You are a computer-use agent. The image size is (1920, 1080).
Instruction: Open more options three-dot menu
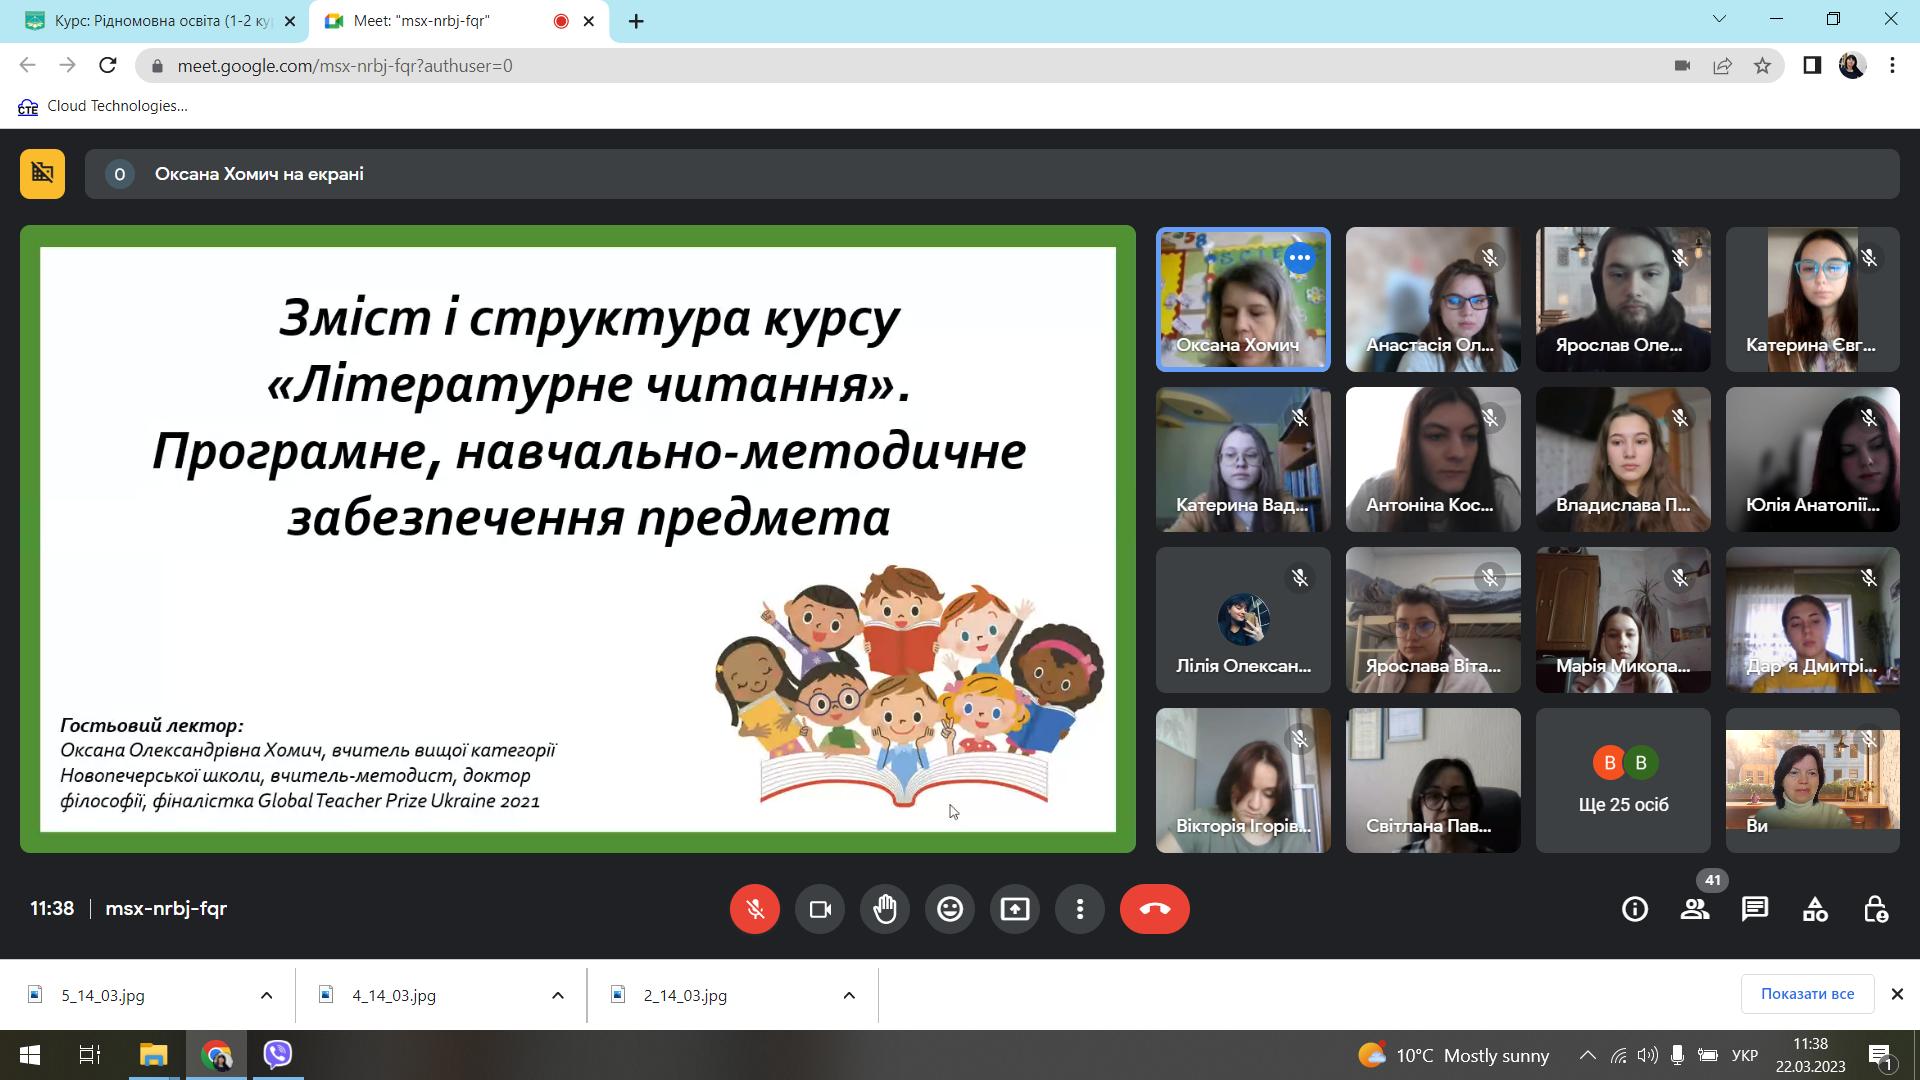1080,909
